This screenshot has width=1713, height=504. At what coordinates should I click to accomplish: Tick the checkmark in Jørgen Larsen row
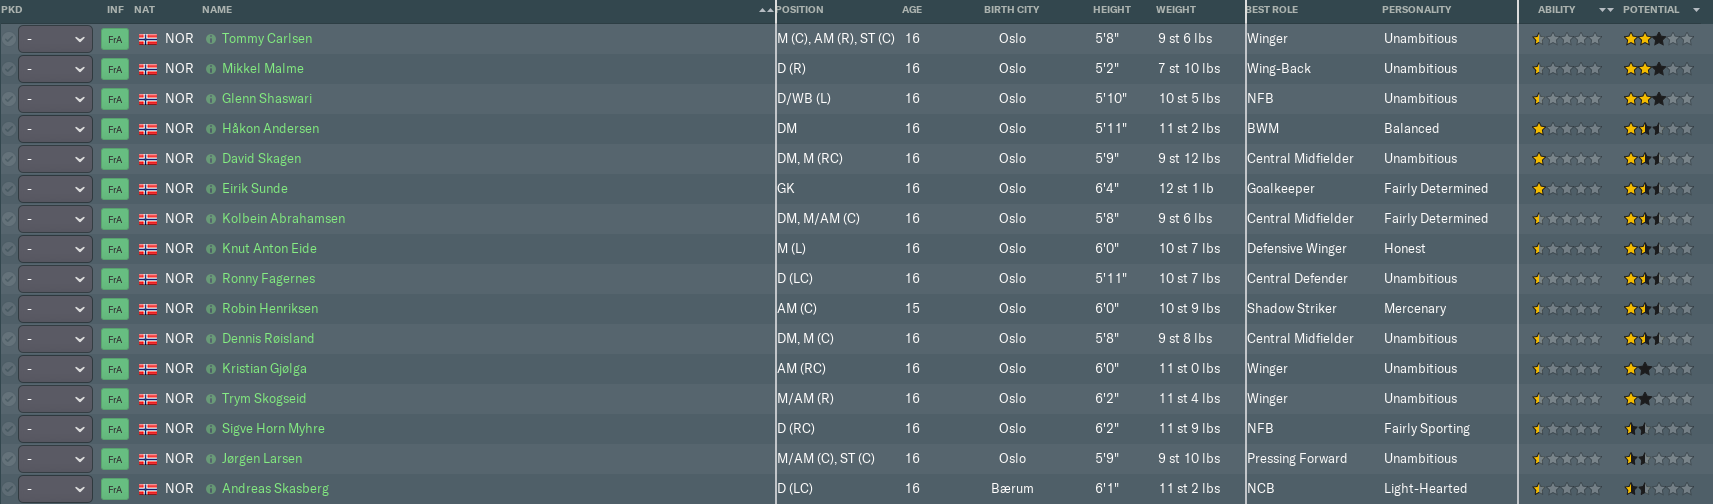[x=9, y=459]
